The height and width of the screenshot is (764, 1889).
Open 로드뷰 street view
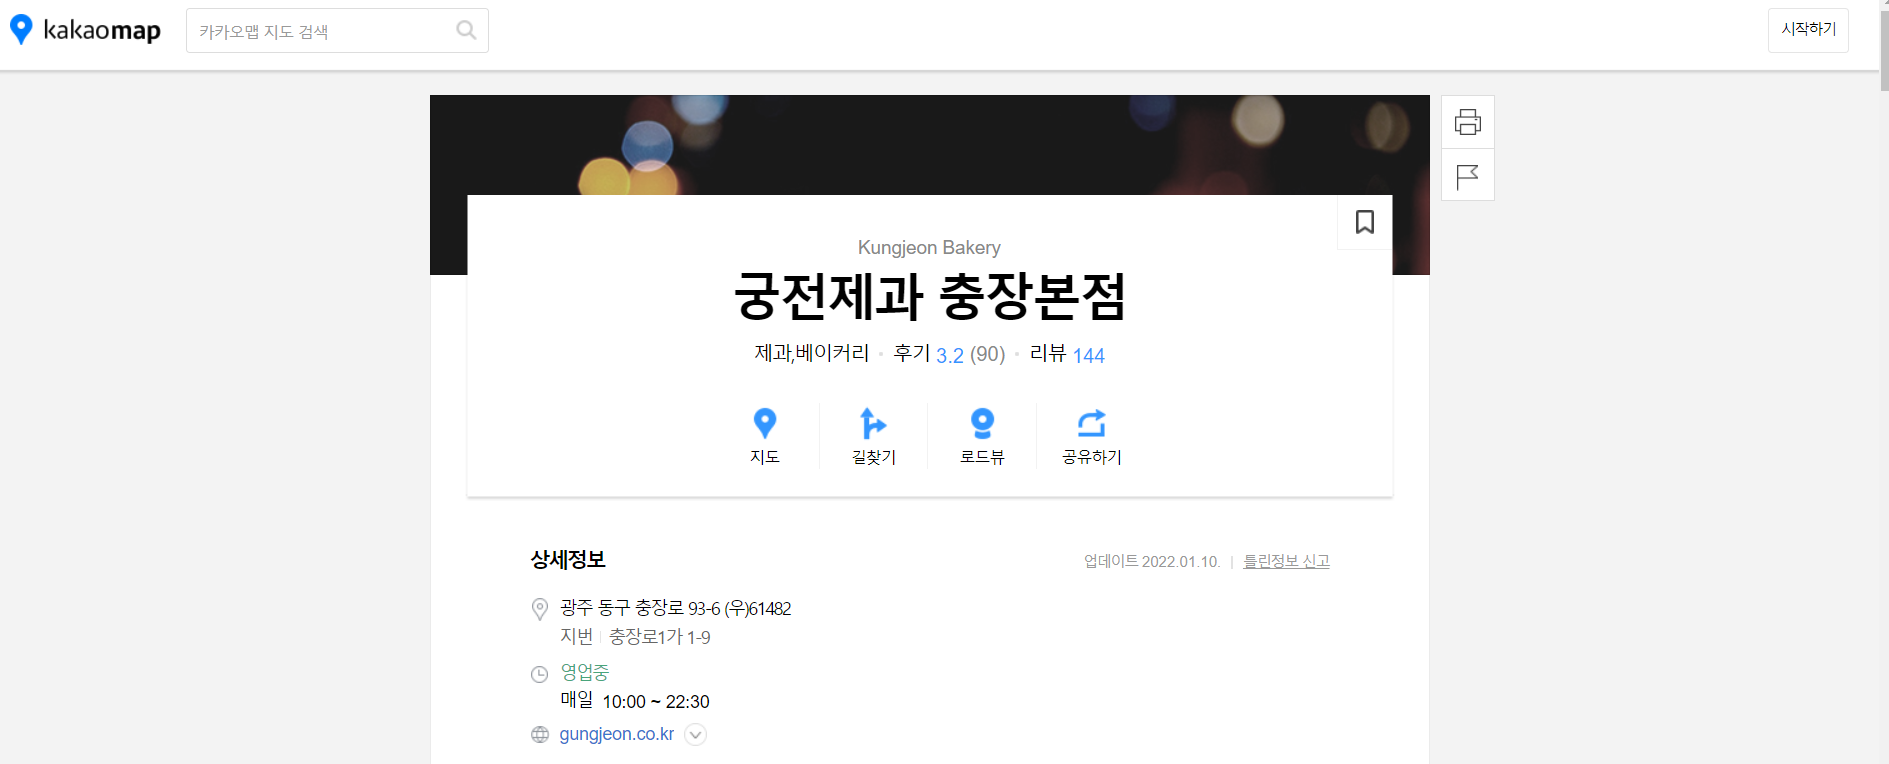pos(982,436)
